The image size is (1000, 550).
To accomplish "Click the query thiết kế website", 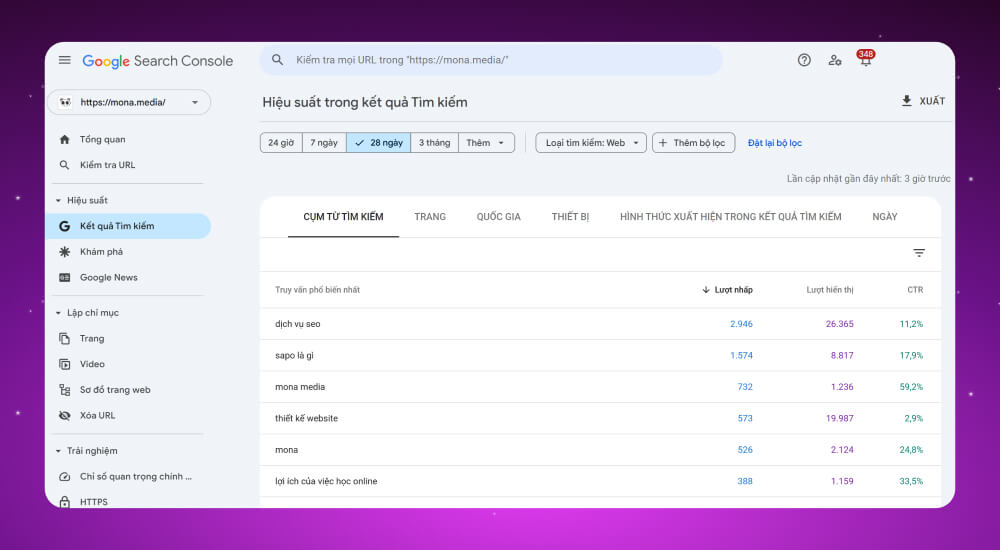I will coord(307,419).
